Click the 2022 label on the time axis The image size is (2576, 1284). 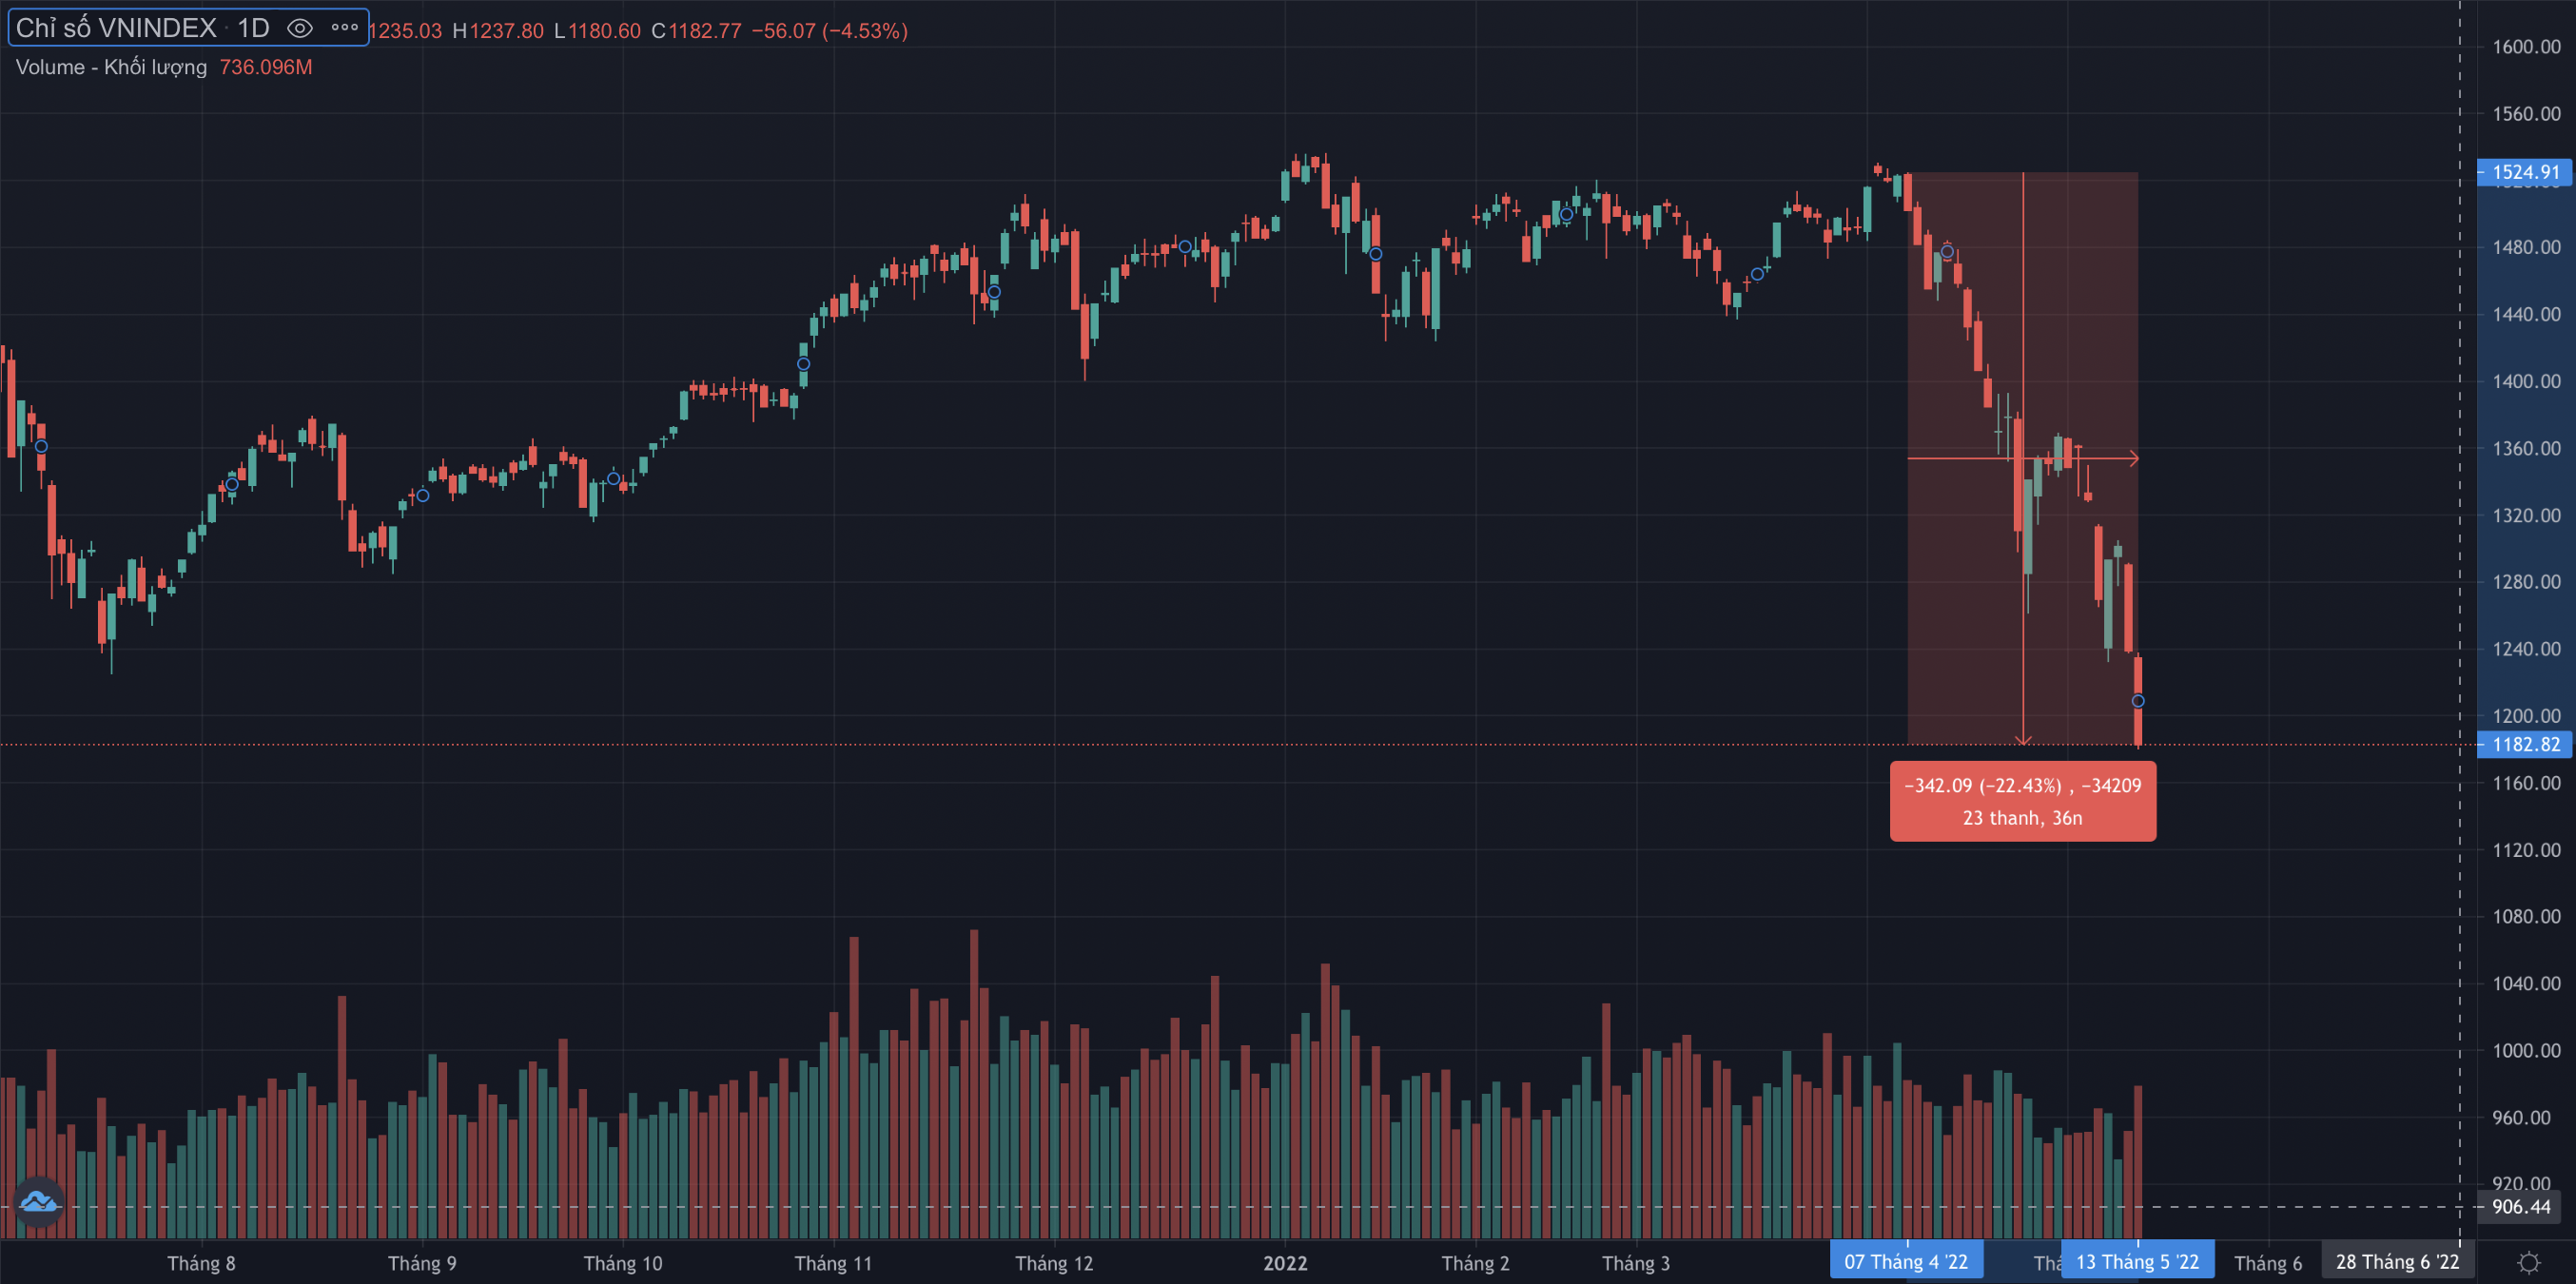coord(1285,1263)
